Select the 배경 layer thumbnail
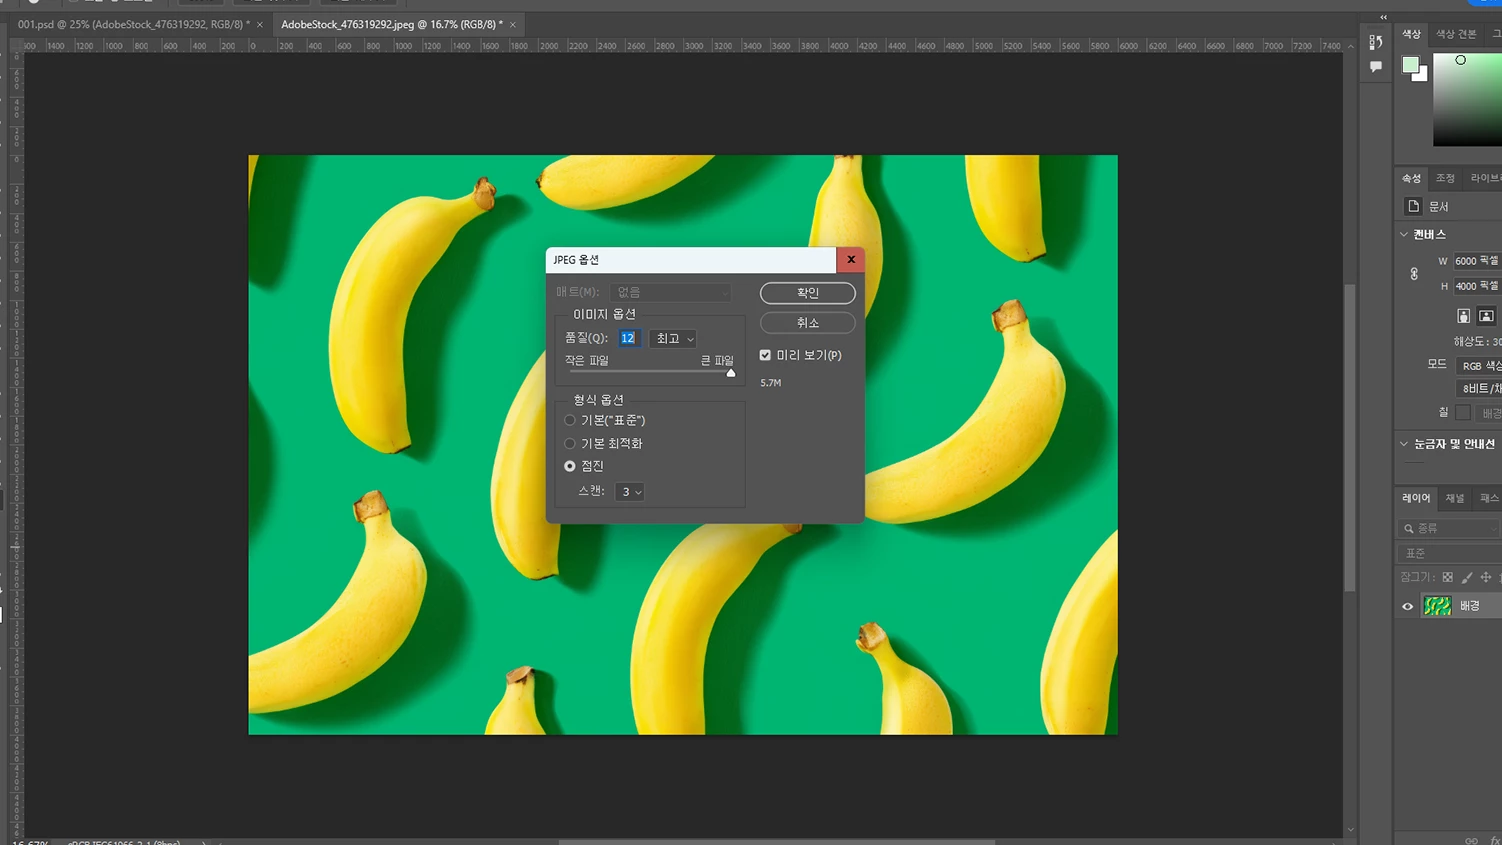This screenshot has width=1502, height=845. point(1437,606)
